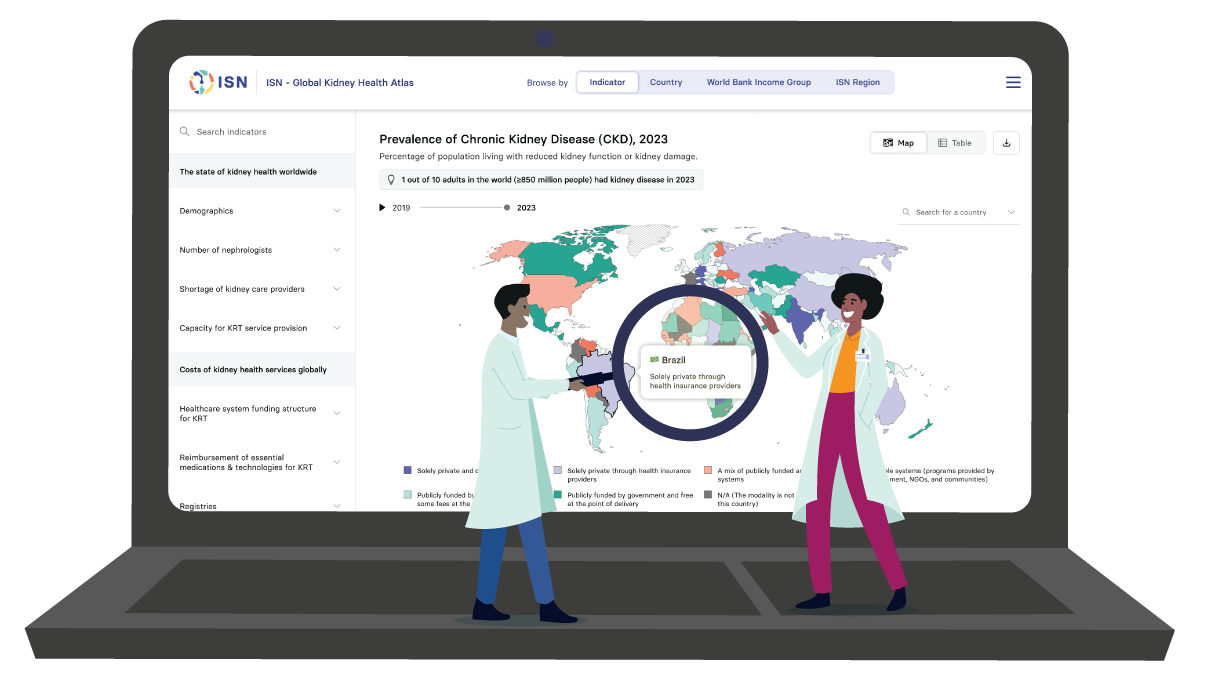The image size is (1224, 679).
Task: Select World Bank Income Group tab
Action: 758,83
